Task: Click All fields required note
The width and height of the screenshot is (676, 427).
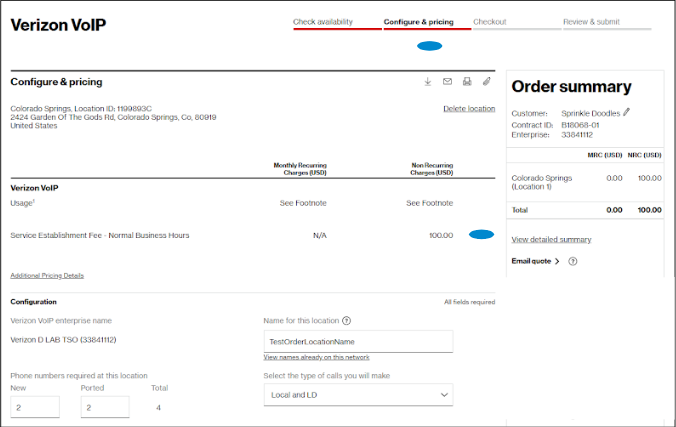Action: pyautogui.click(x=469, y=302)
